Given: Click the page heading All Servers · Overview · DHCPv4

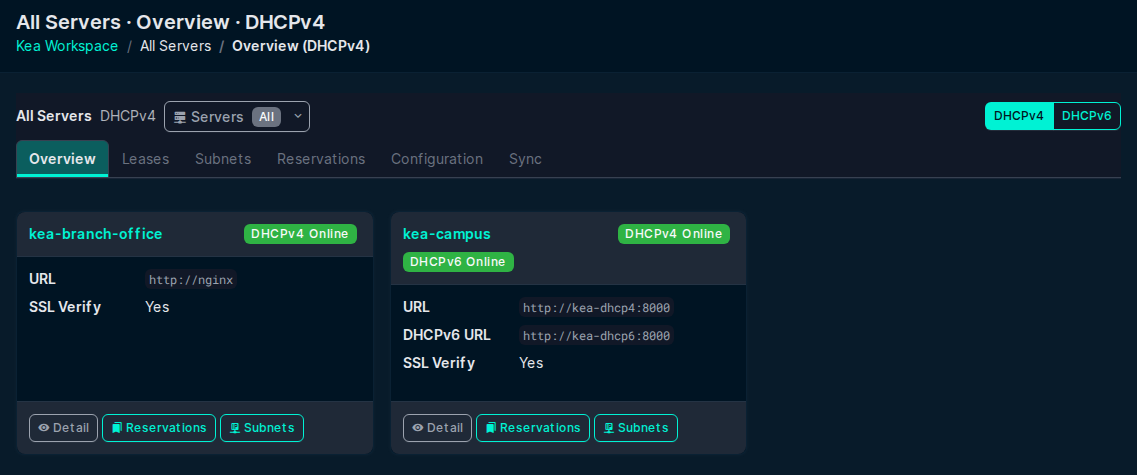Looking at the screenshot, I should (x=170, y=22).
